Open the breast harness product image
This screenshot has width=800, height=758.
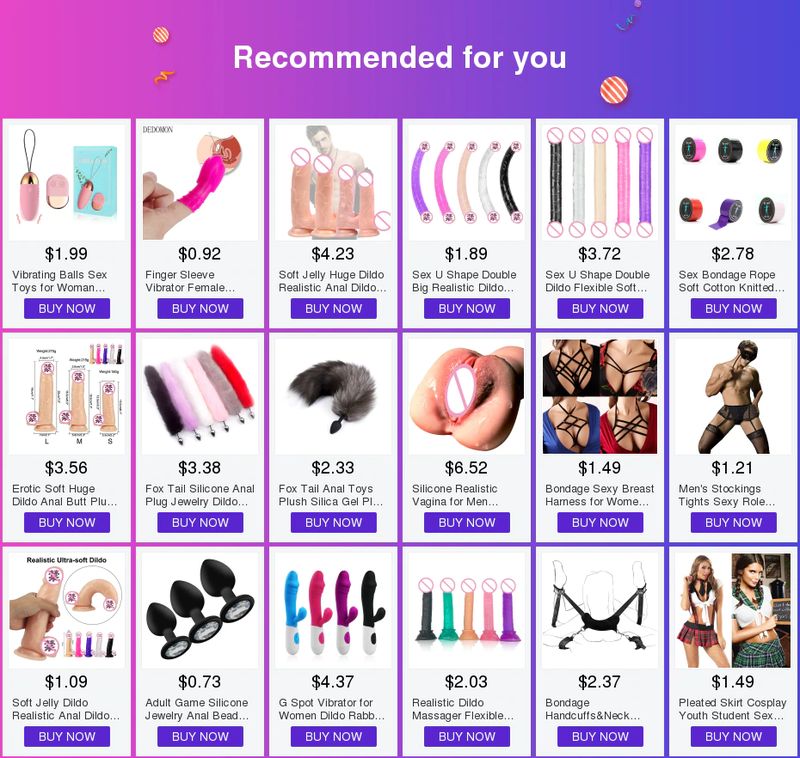pyautogui.click(x=599, y=396)
